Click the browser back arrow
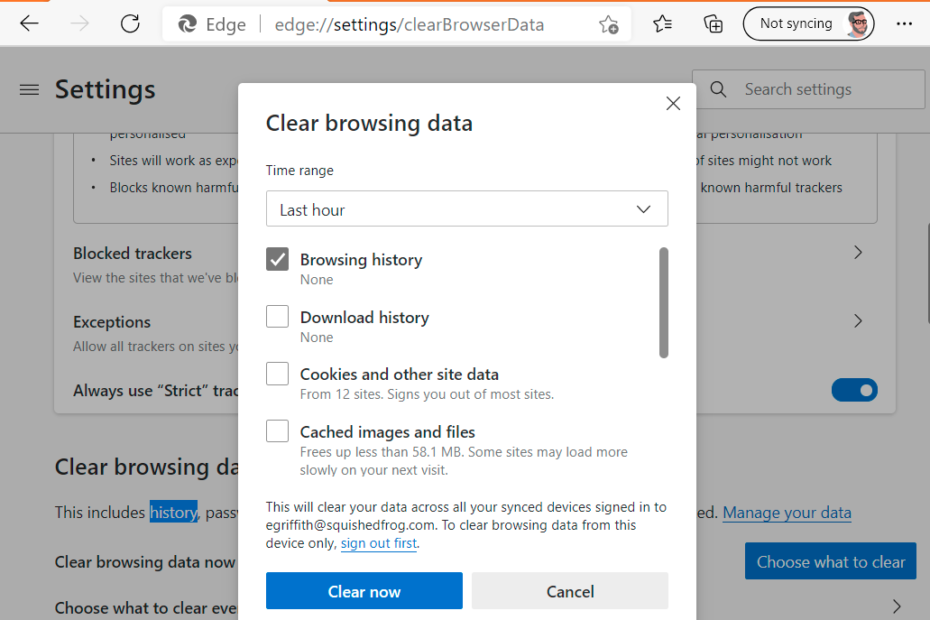 point(30,24)
